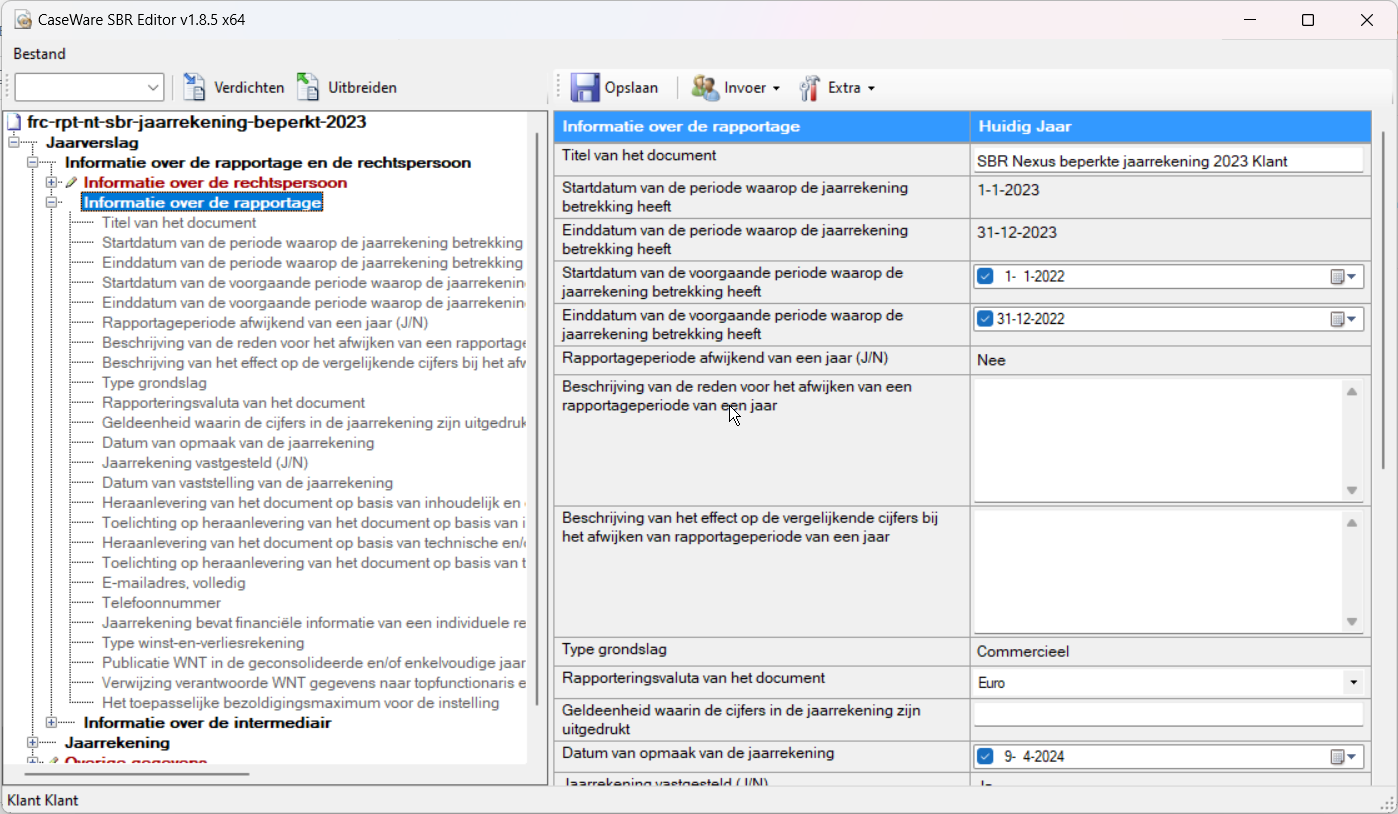This screenshot has height=814, width=1398.
Task: Click the Verdichten collapse icon
Action: coord(194,87)
